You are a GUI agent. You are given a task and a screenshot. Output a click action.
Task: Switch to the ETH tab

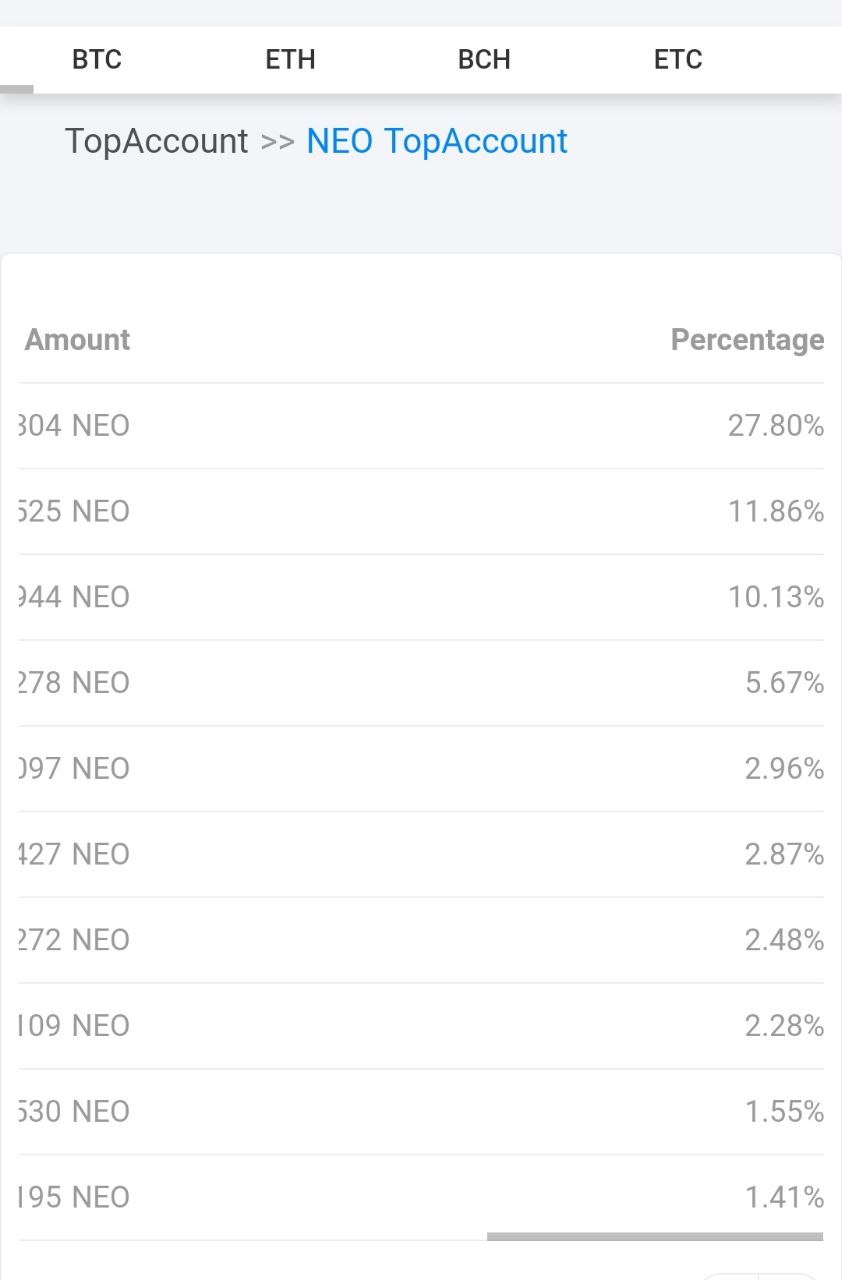290,60
